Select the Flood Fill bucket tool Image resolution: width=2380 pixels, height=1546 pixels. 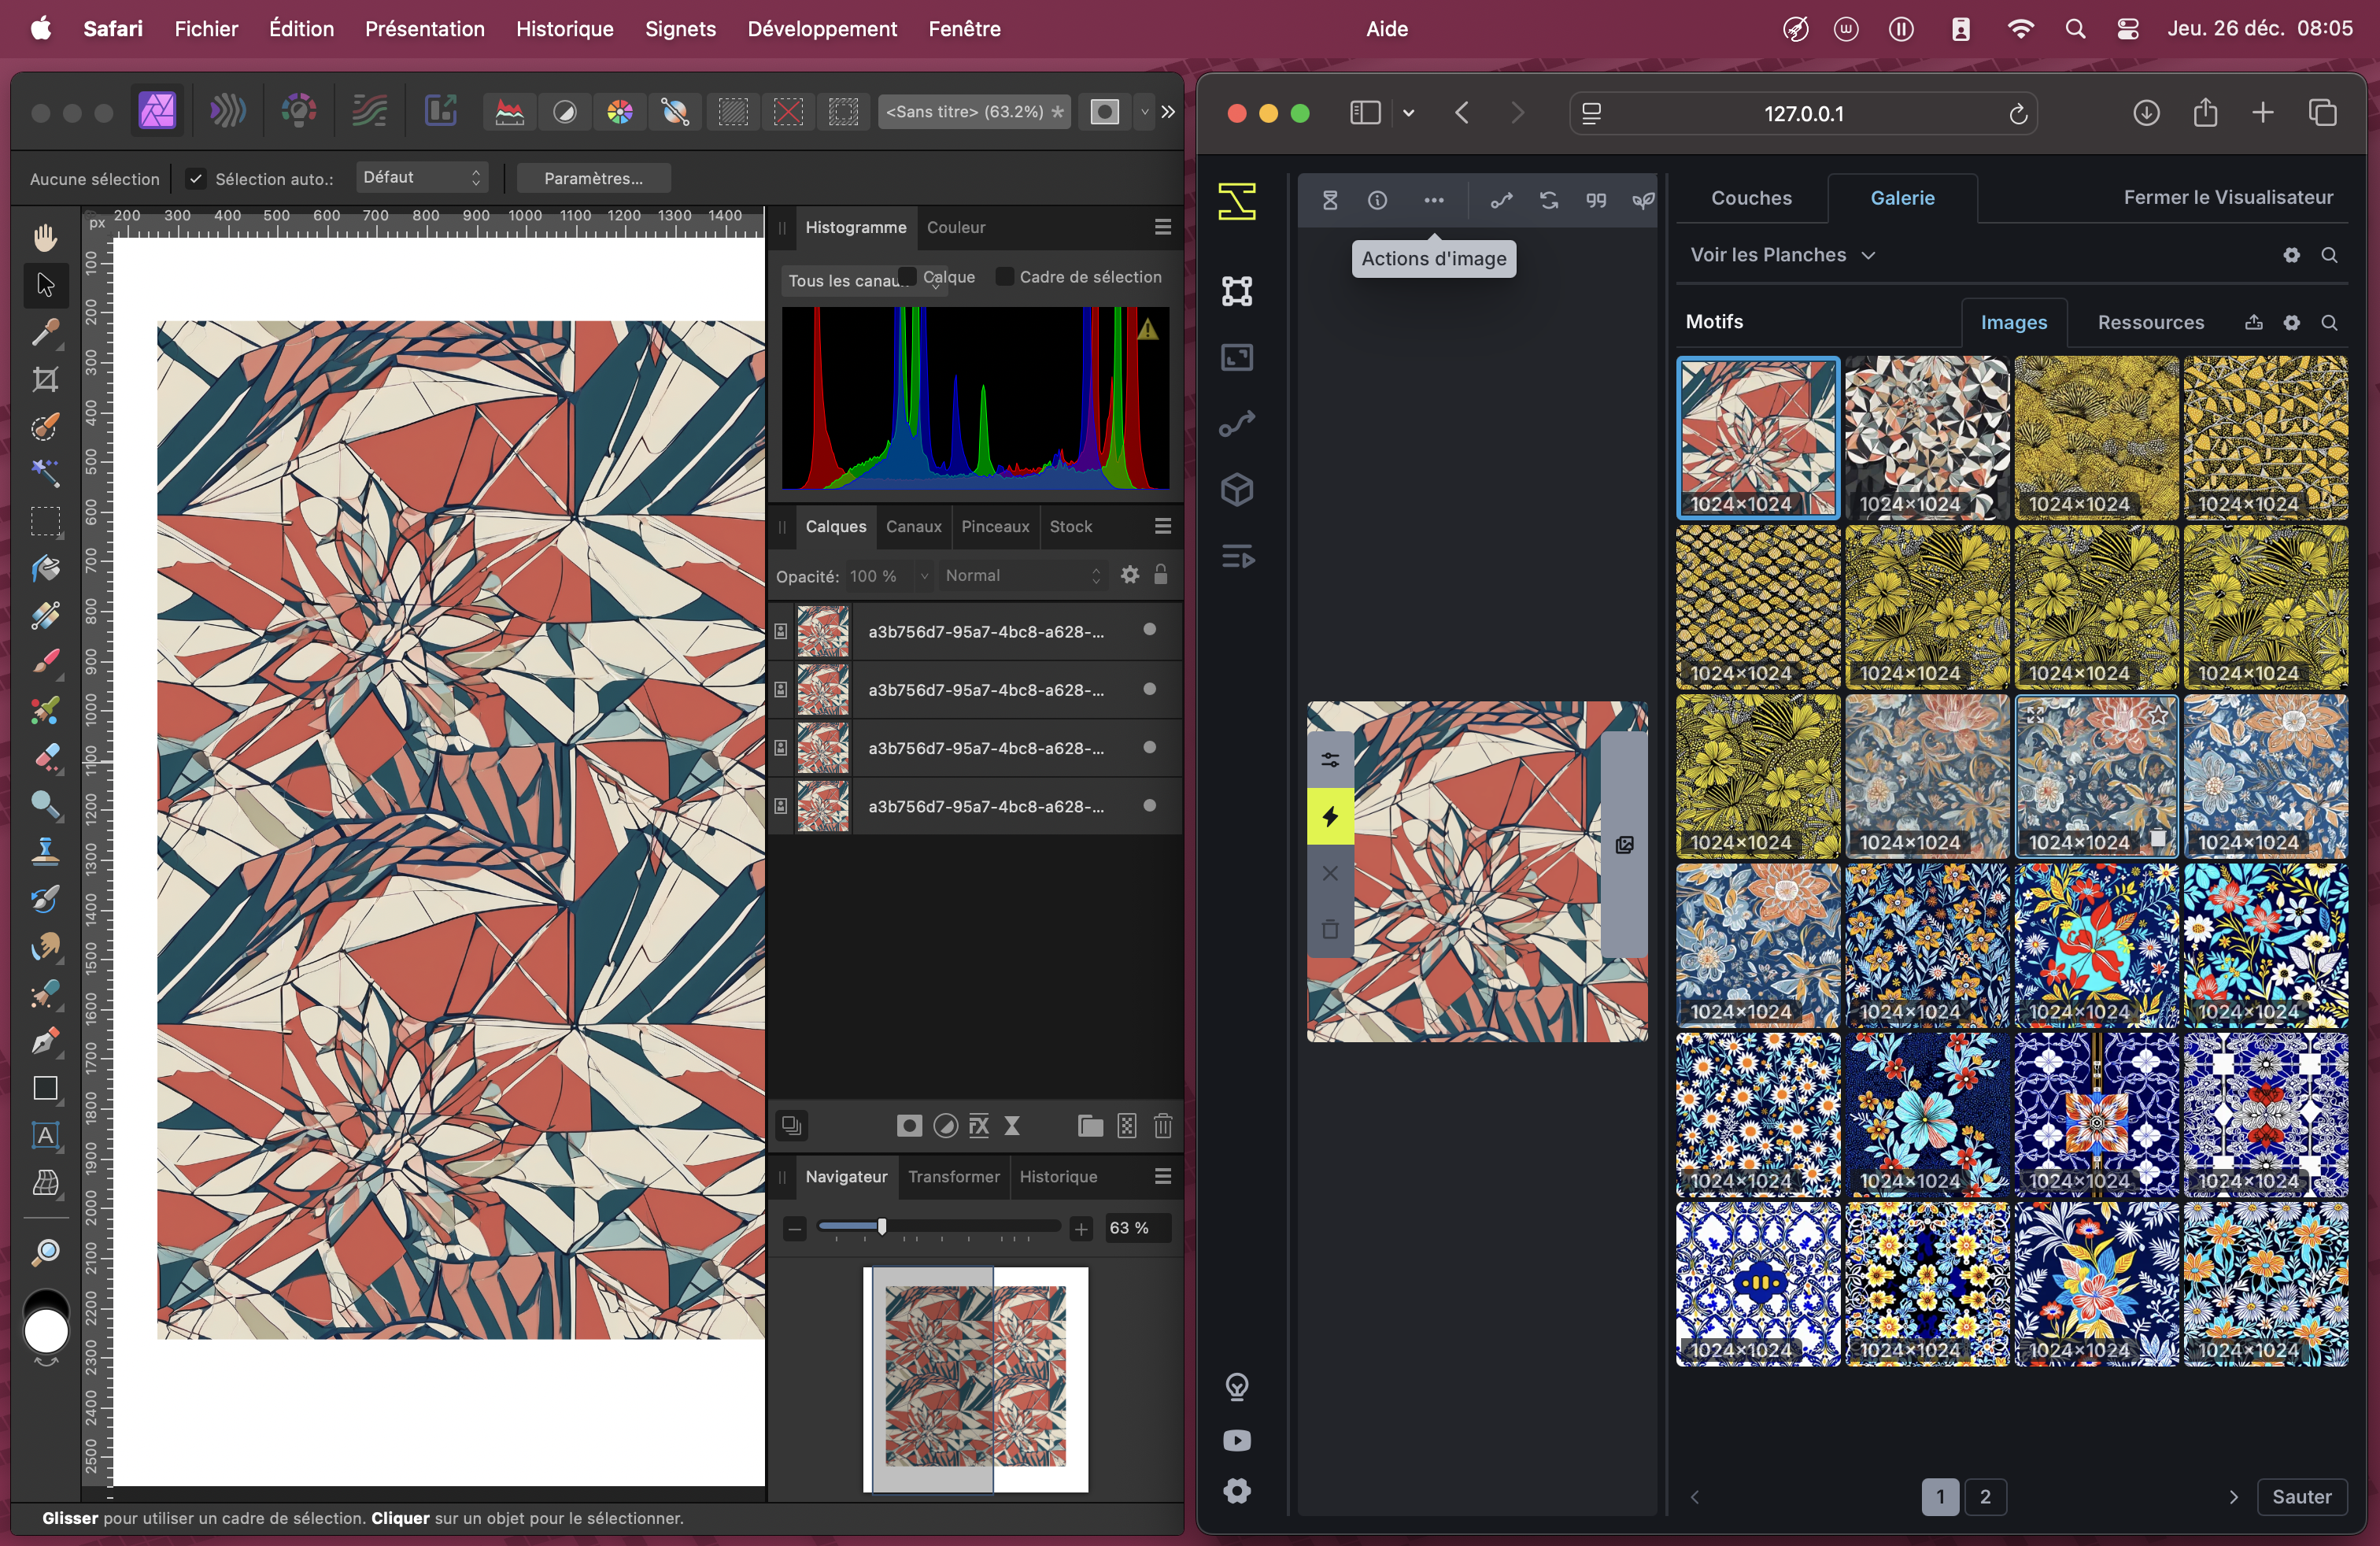(45, 569)
